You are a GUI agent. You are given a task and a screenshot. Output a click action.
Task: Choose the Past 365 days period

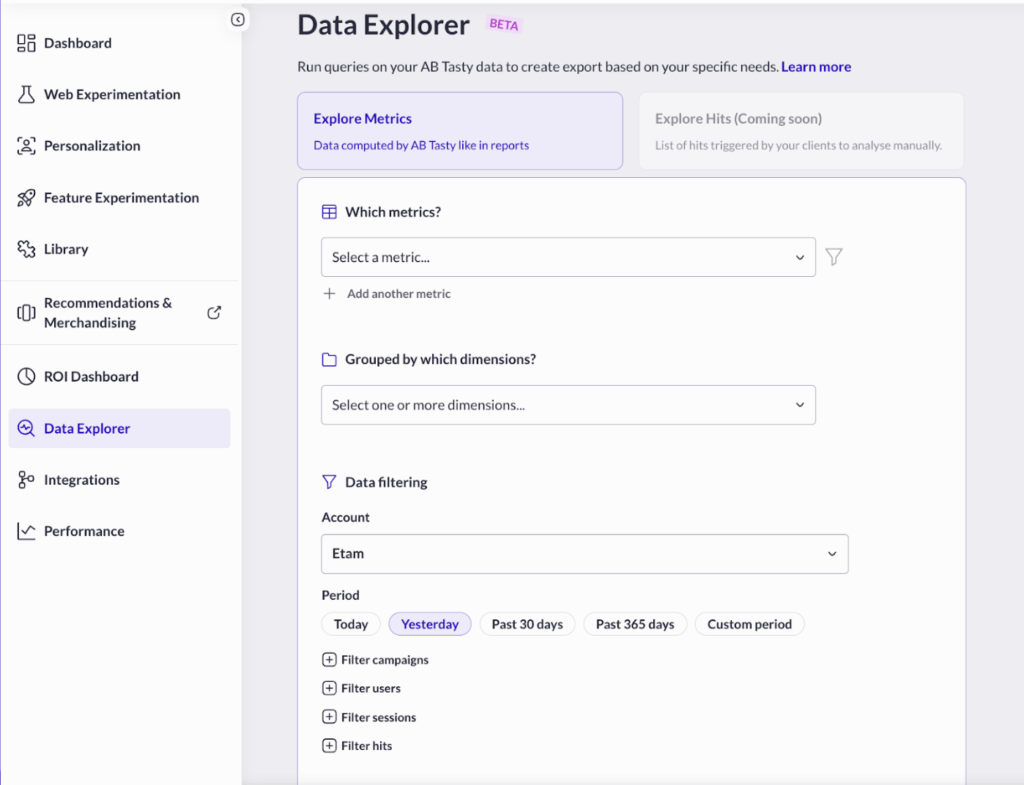coord(635,624)
